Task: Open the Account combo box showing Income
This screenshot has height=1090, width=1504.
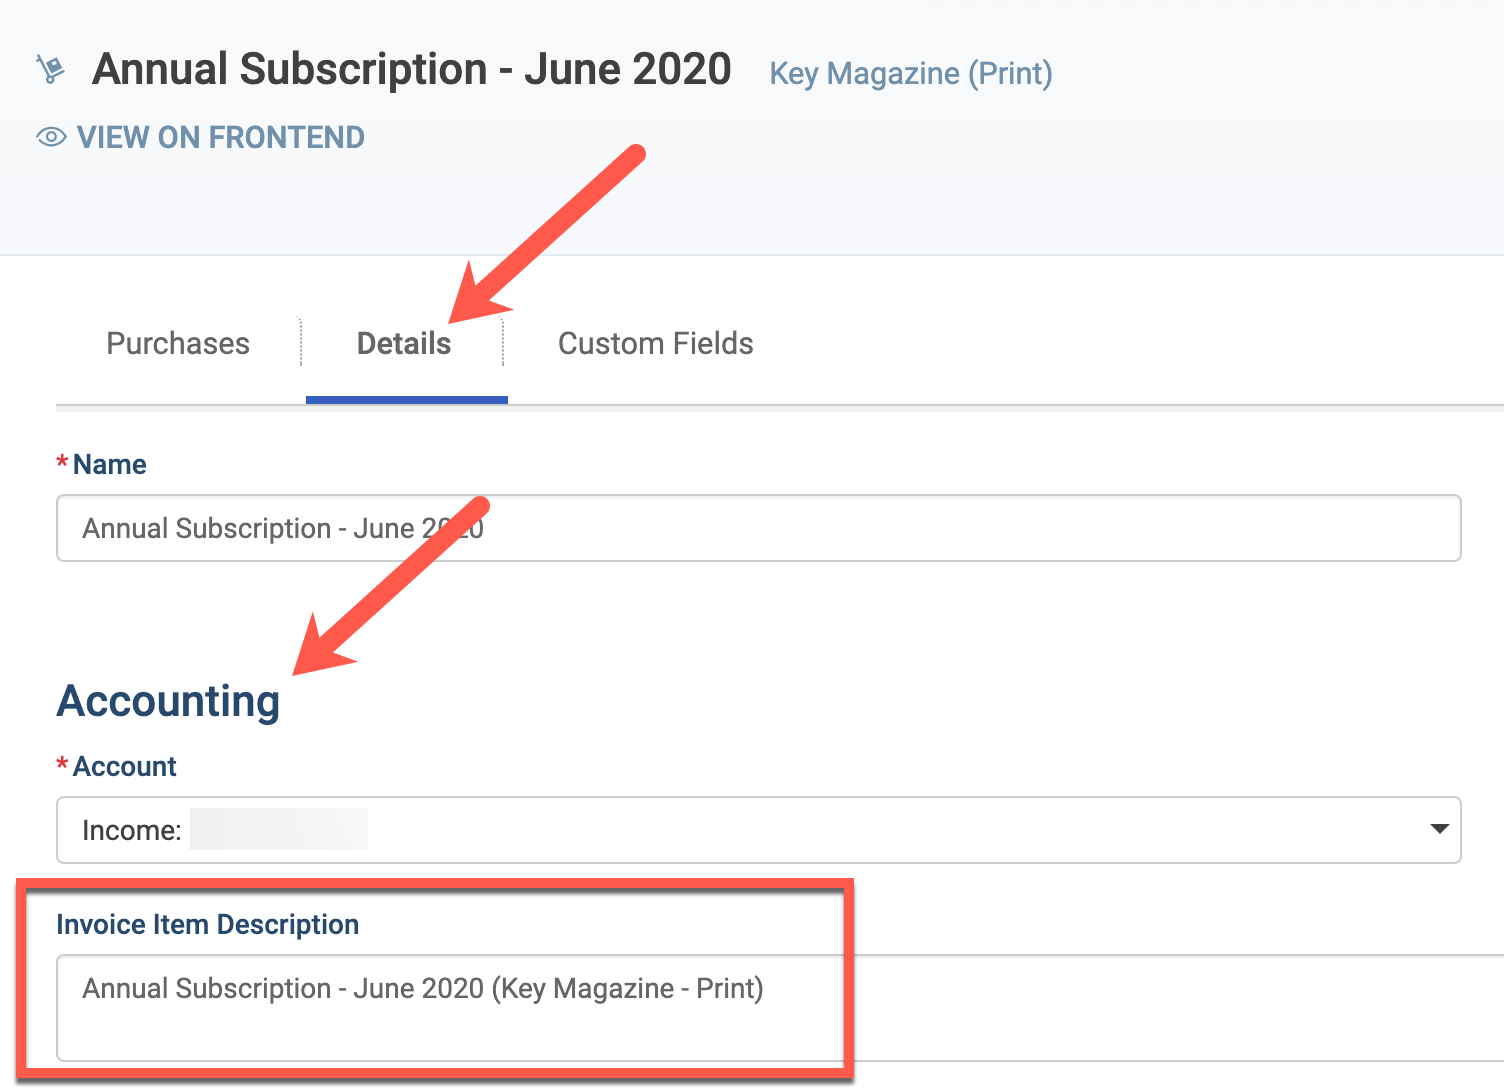Action: point(759,830)
